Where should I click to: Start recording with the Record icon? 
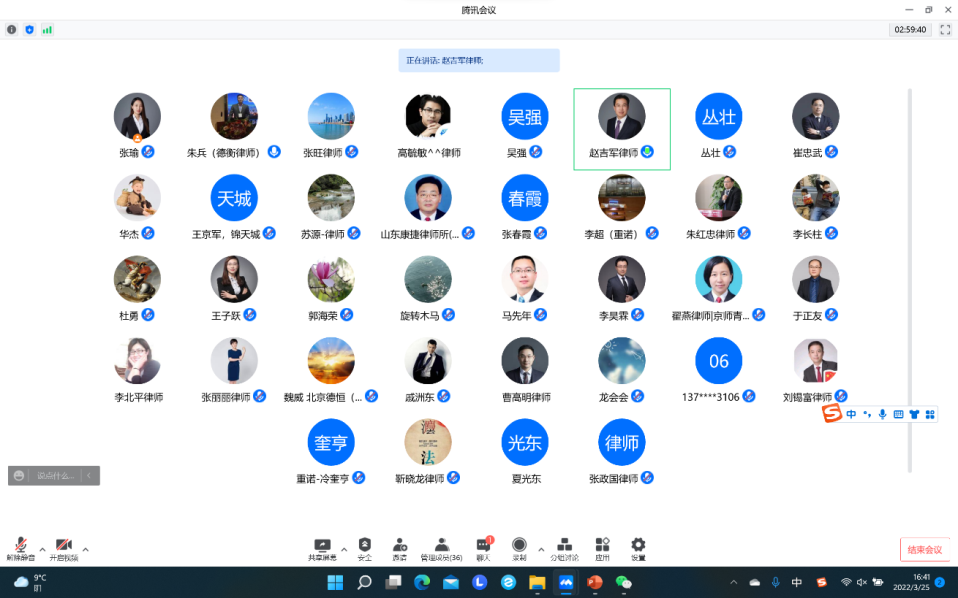click(x=519, y=547)
